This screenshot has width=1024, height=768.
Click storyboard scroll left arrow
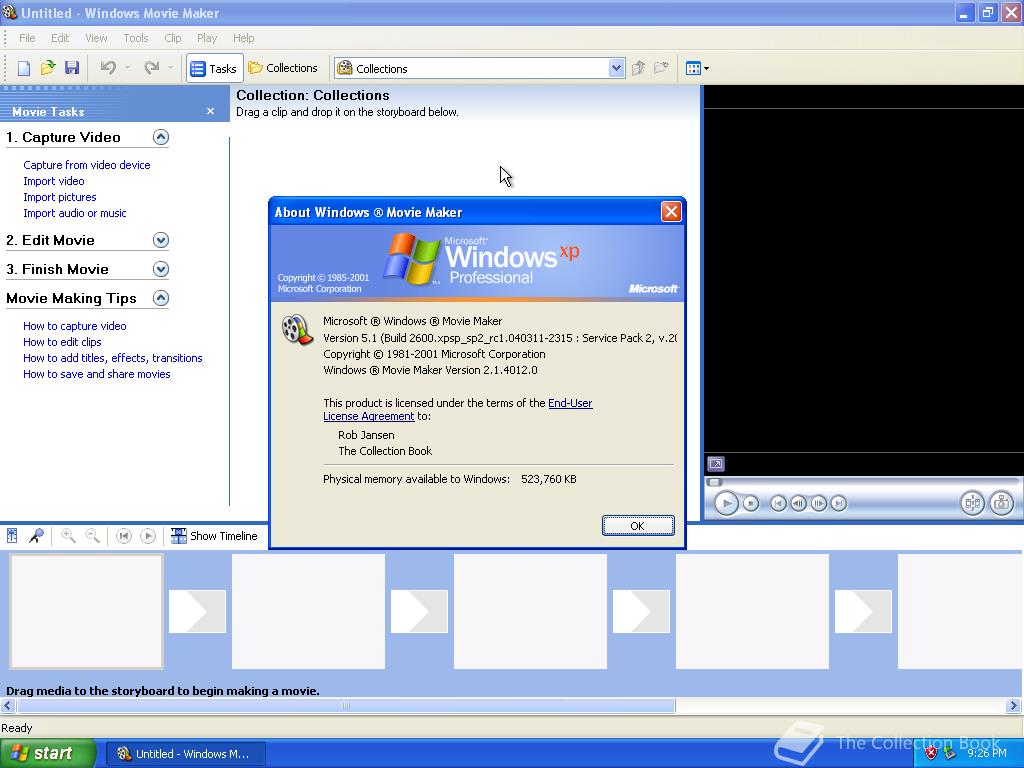click(8, 706)
